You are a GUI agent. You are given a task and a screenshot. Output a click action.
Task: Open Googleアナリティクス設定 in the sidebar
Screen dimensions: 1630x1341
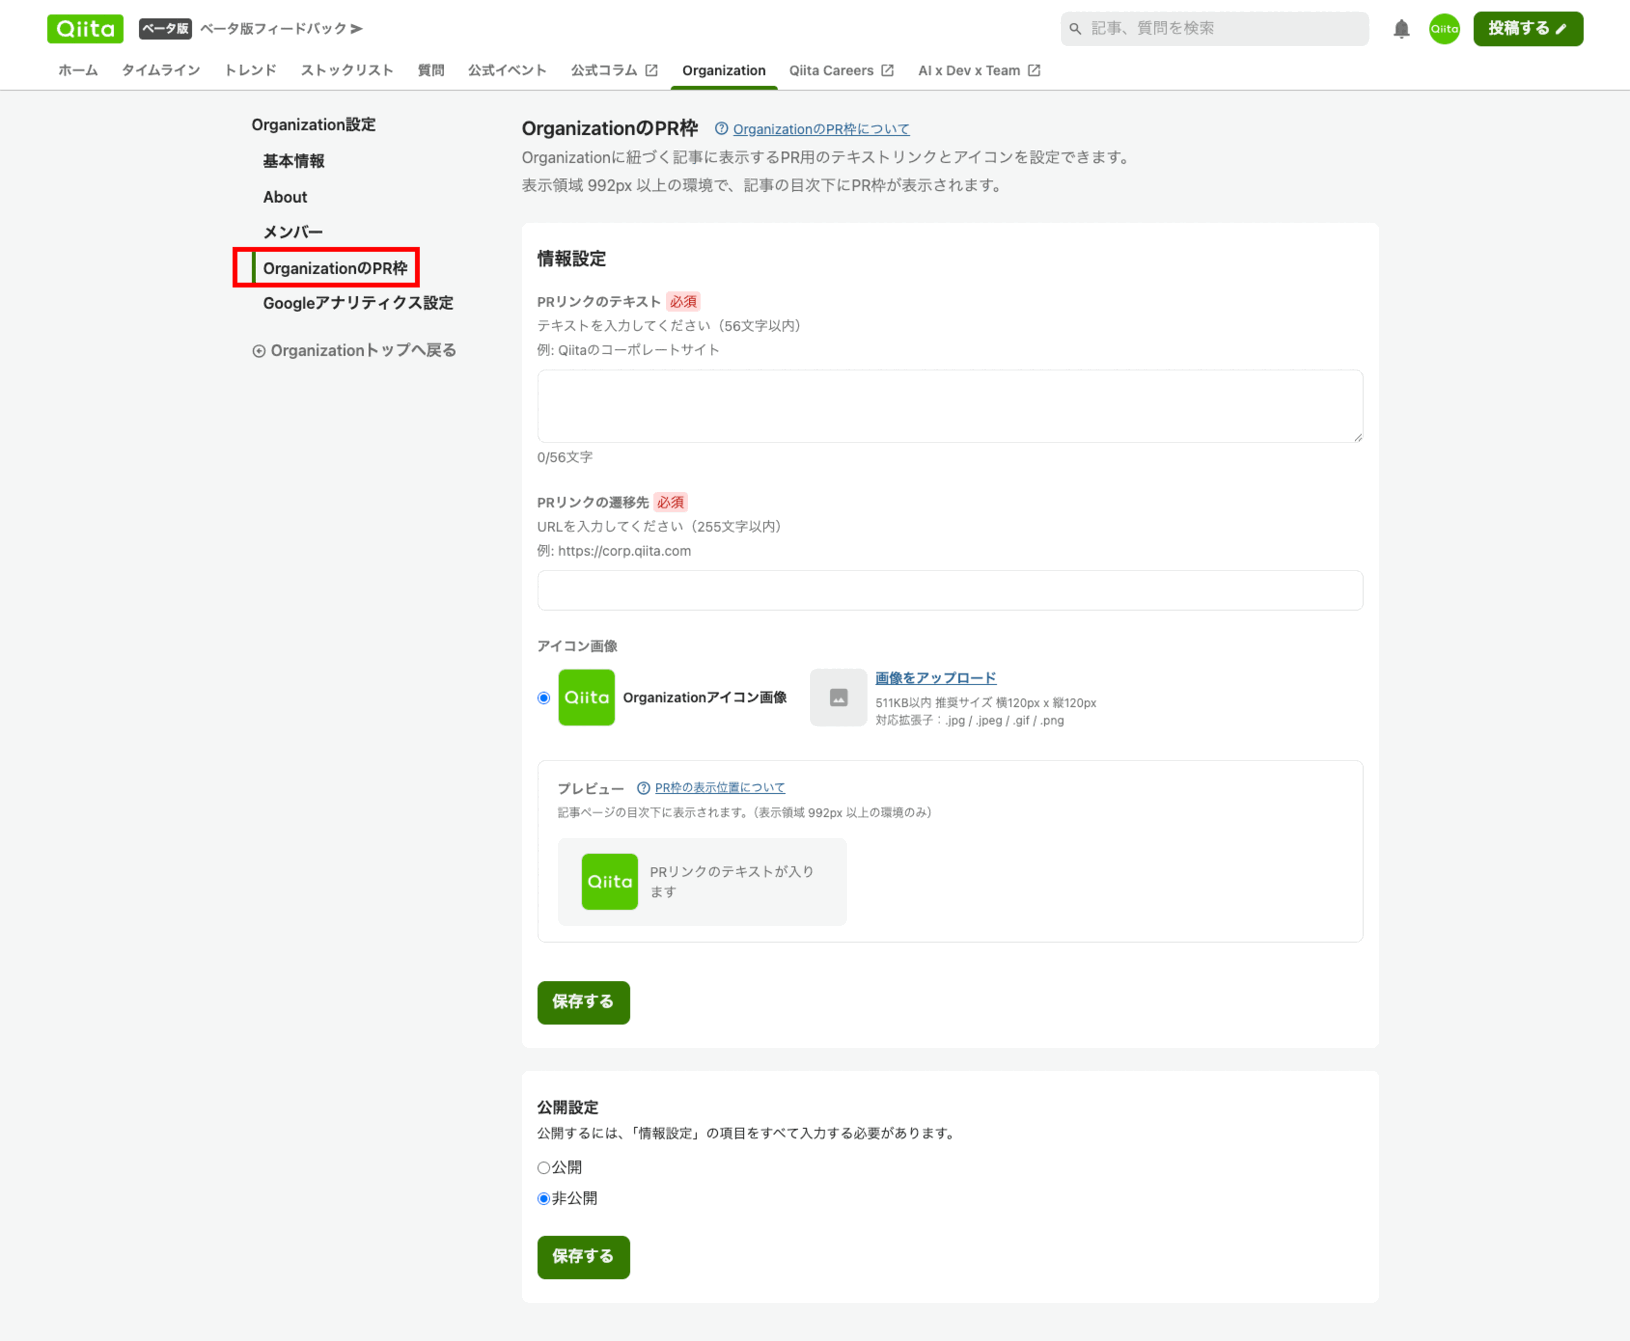point(358,303)
